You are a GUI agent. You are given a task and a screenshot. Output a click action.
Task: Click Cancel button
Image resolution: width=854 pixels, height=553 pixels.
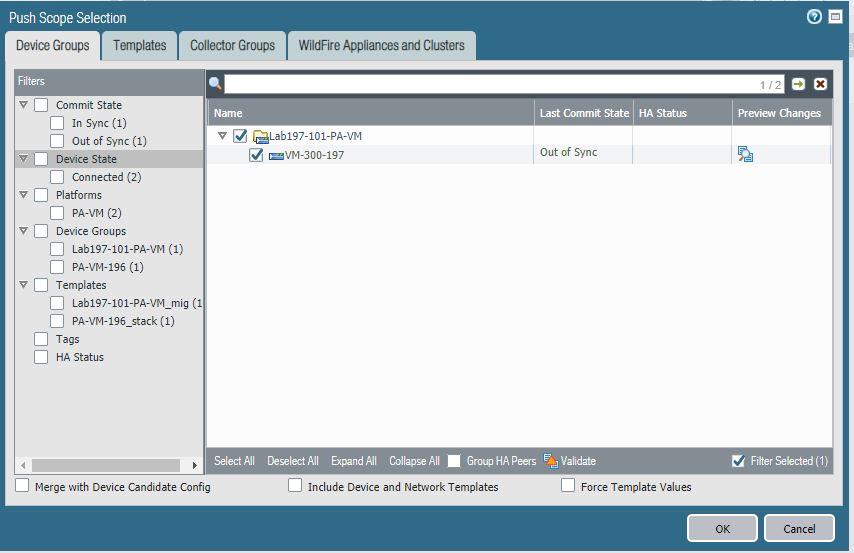[799, 528]
